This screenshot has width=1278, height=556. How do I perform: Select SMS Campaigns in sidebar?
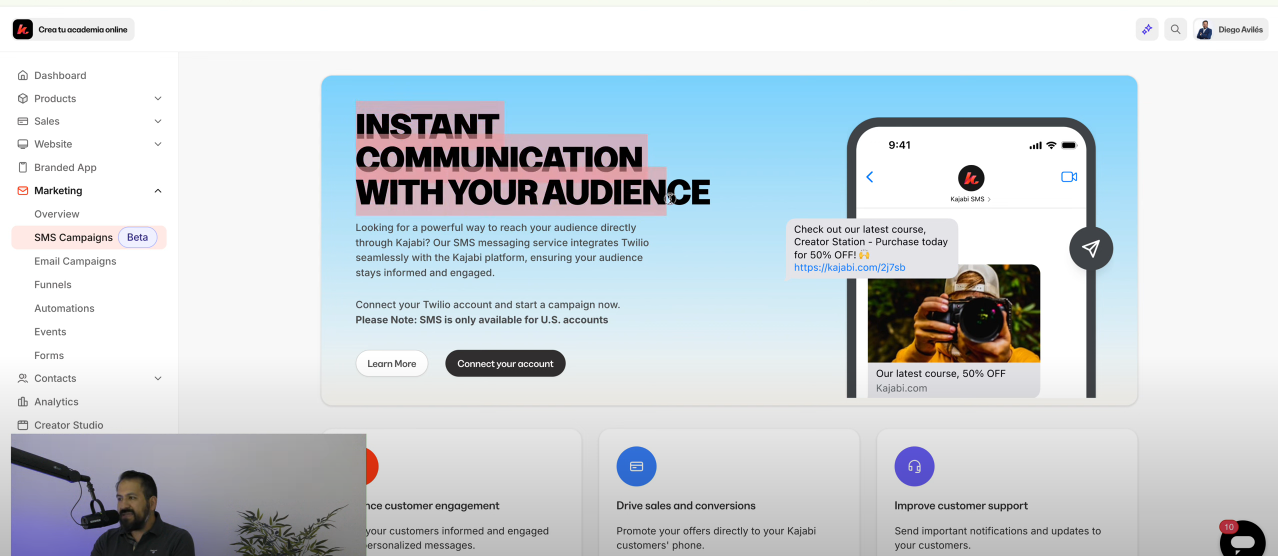pyautogui.click(x=73, y=237)
